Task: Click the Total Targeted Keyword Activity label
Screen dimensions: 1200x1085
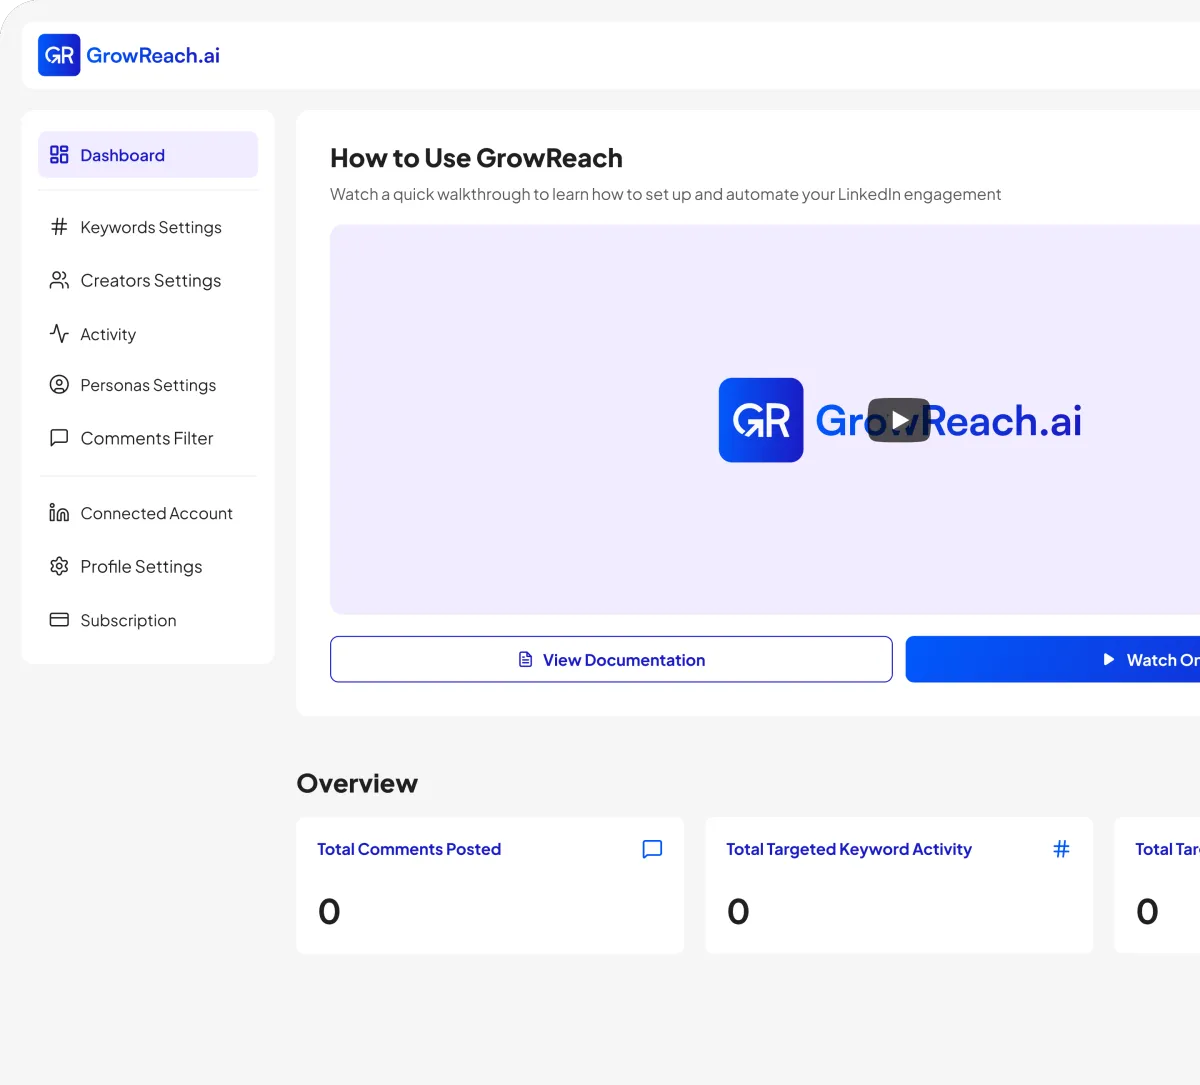Action: pyautogui.click(x=849, y=849)
